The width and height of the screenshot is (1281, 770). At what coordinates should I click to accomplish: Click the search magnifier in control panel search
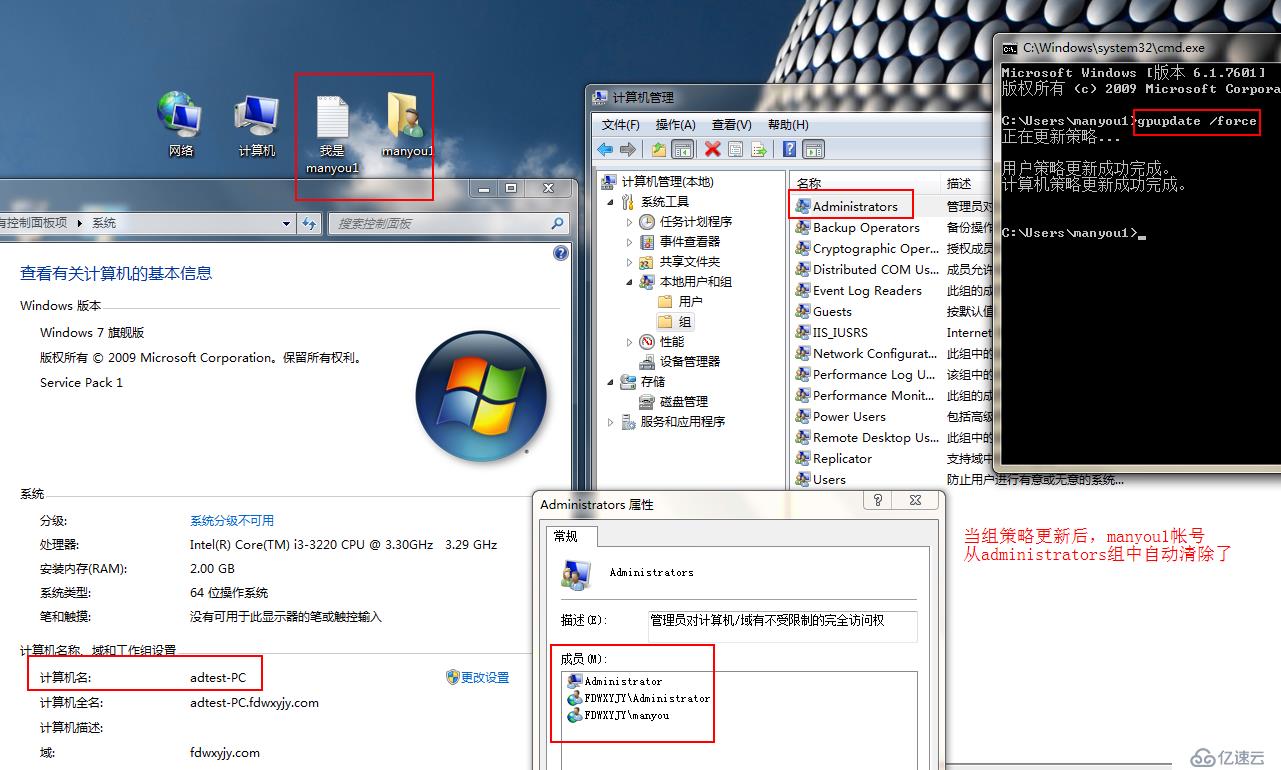pos(557,223)
